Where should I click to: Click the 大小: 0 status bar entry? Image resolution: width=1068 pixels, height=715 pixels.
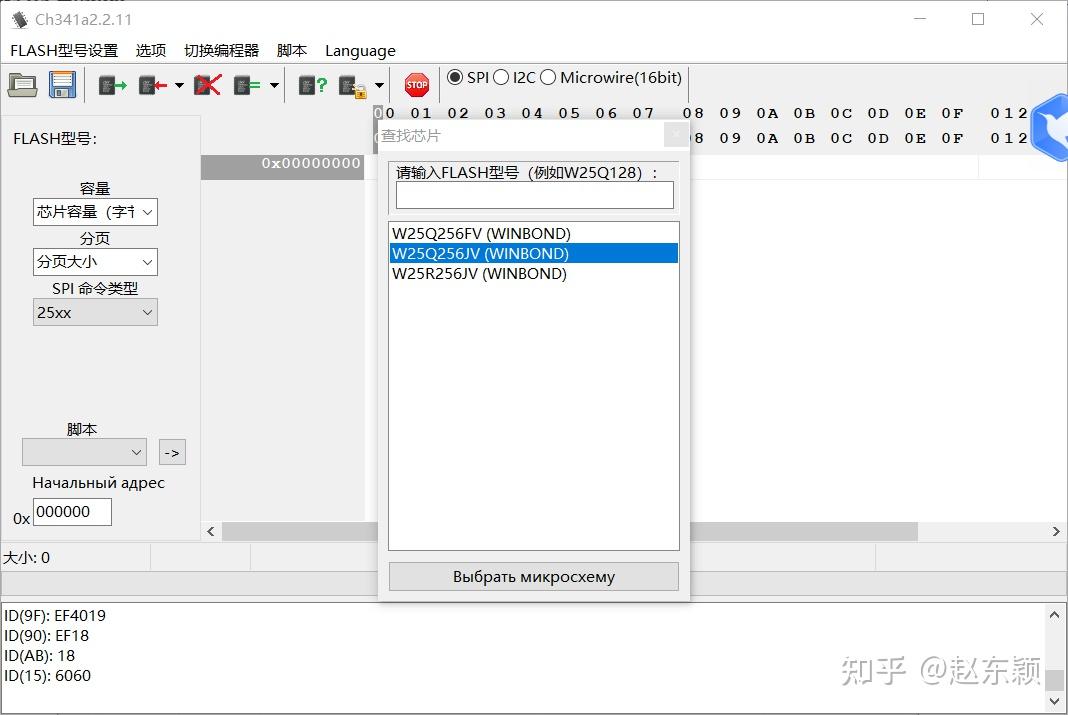pos(27,558)
